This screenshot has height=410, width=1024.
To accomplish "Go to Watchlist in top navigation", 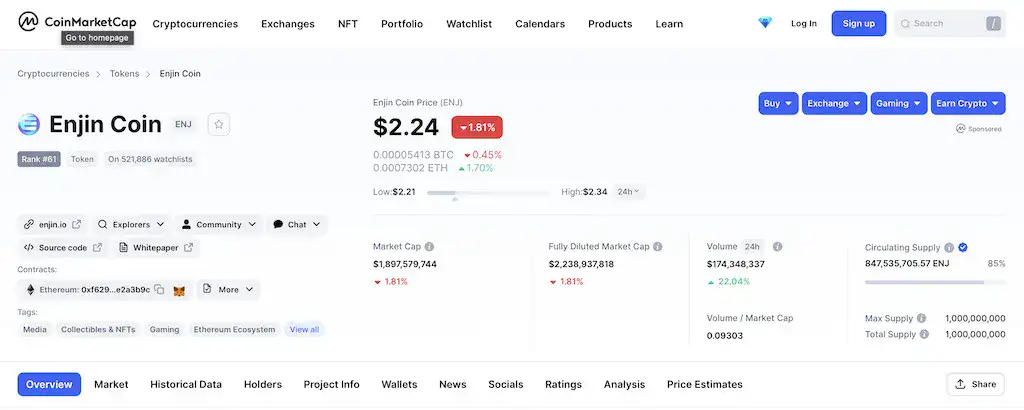I will pyautogui.click(x=469, y=24).
